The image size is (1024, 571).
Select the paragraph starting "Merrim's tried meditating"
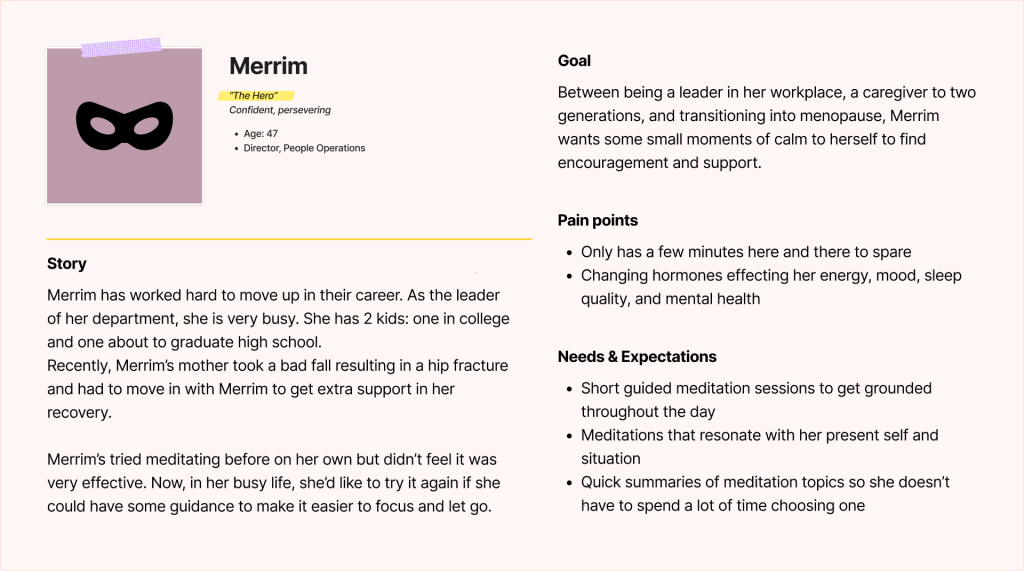click(272, 482)
